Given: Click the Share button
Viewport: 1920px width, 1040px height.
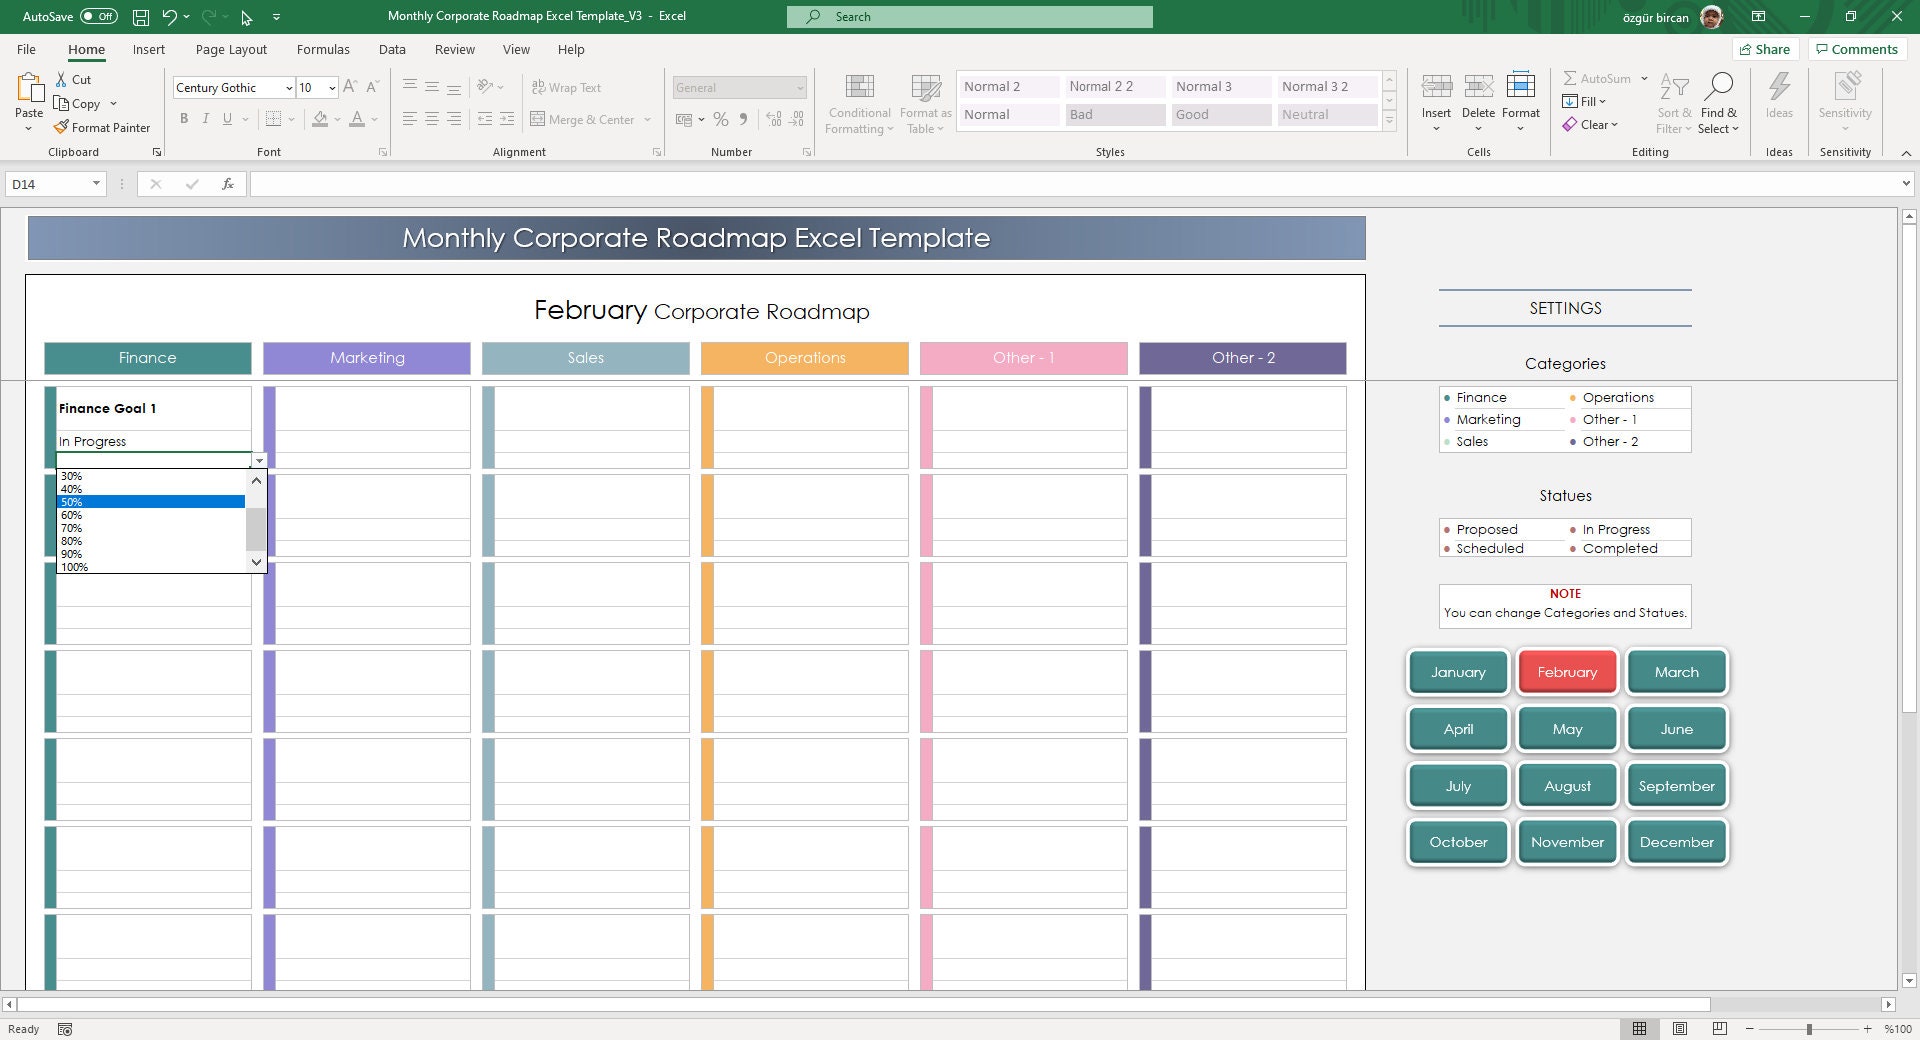Looking at the screenshot, I should [1765, 49].
